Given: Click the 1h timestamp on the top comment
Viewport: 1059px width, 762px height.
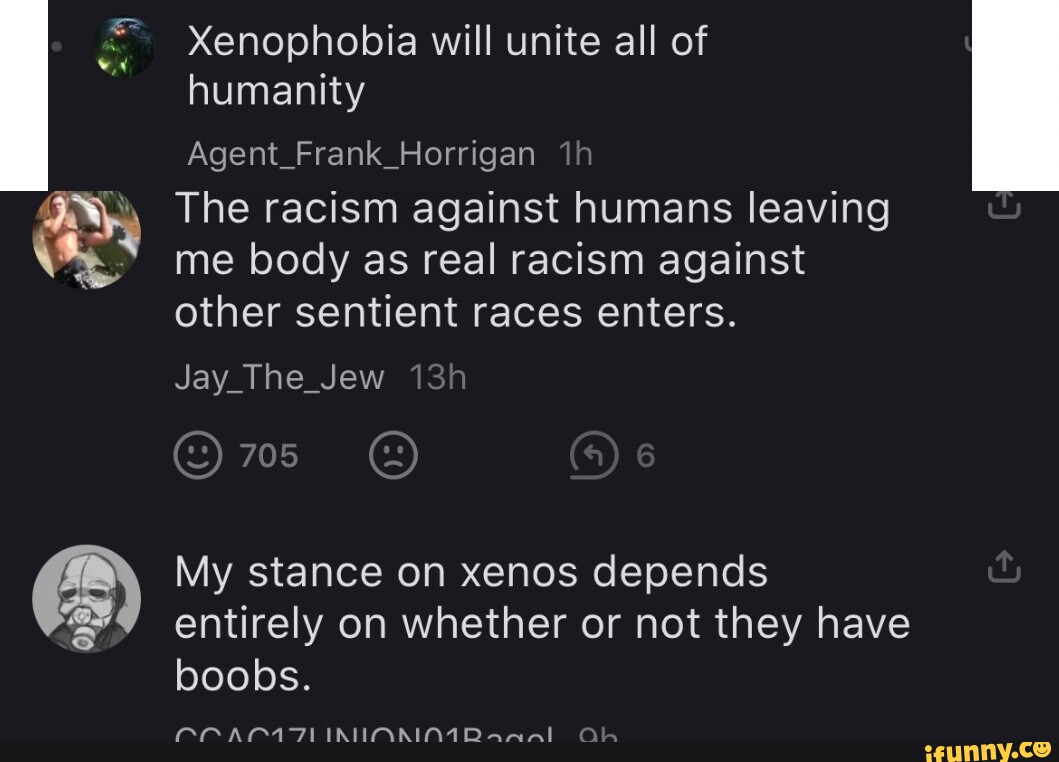Looking at the screenshot, I should [577, 155].
